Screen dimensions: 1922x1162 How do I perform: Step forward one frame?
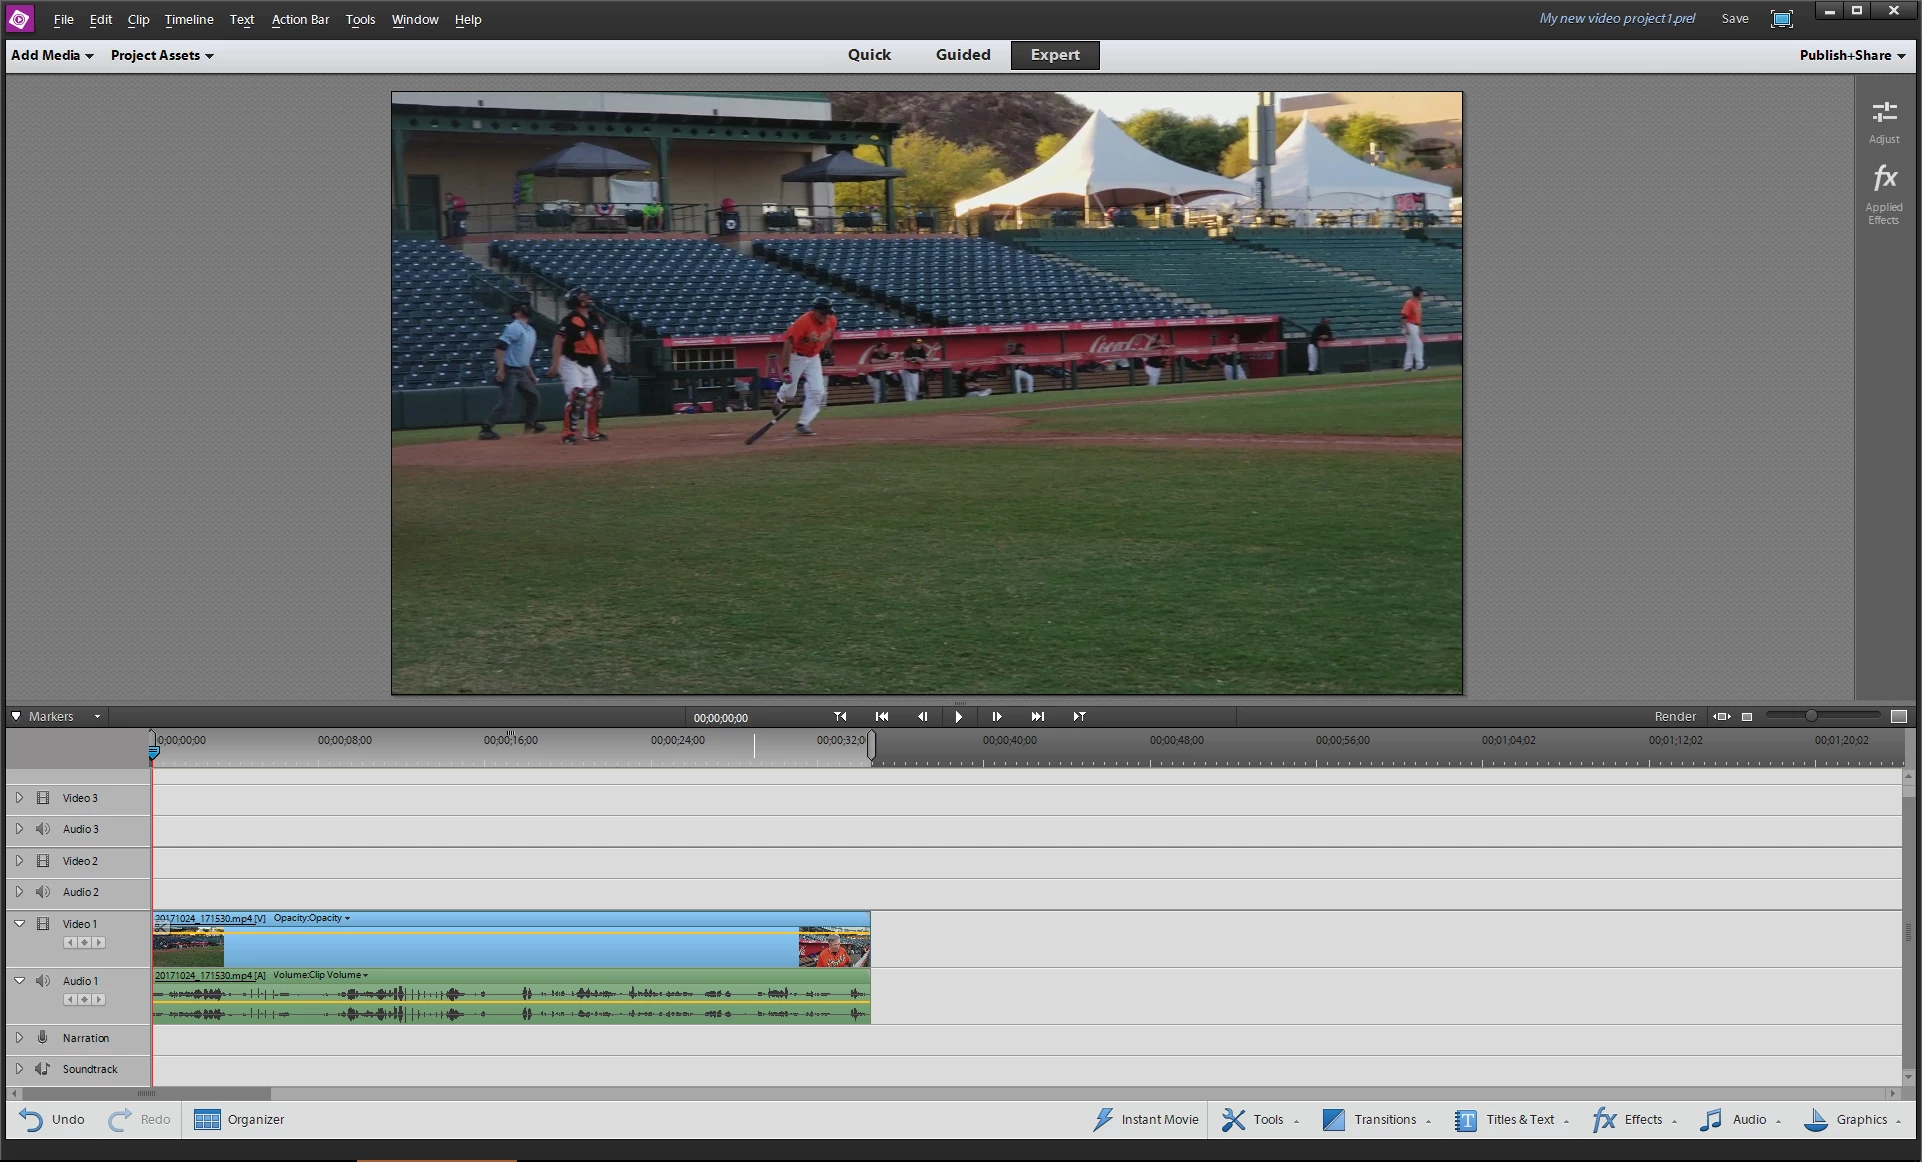(997, 717)
